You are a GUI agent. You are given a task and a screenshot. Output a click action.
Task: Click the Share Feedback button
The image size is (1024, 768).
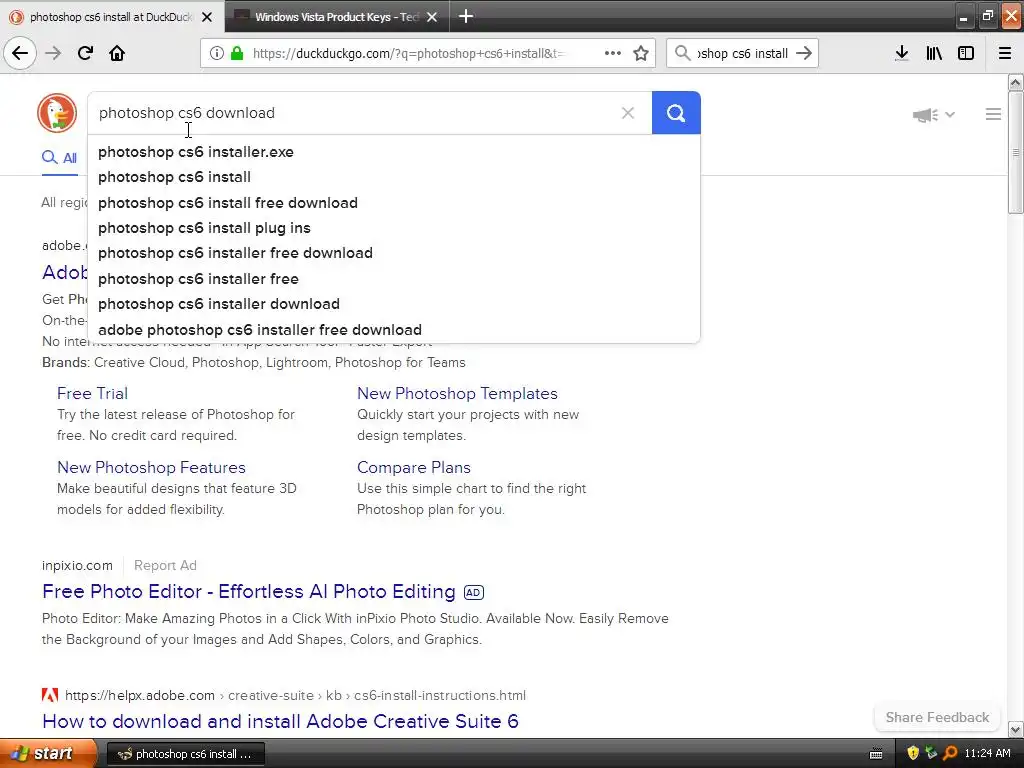pos(937,717)
